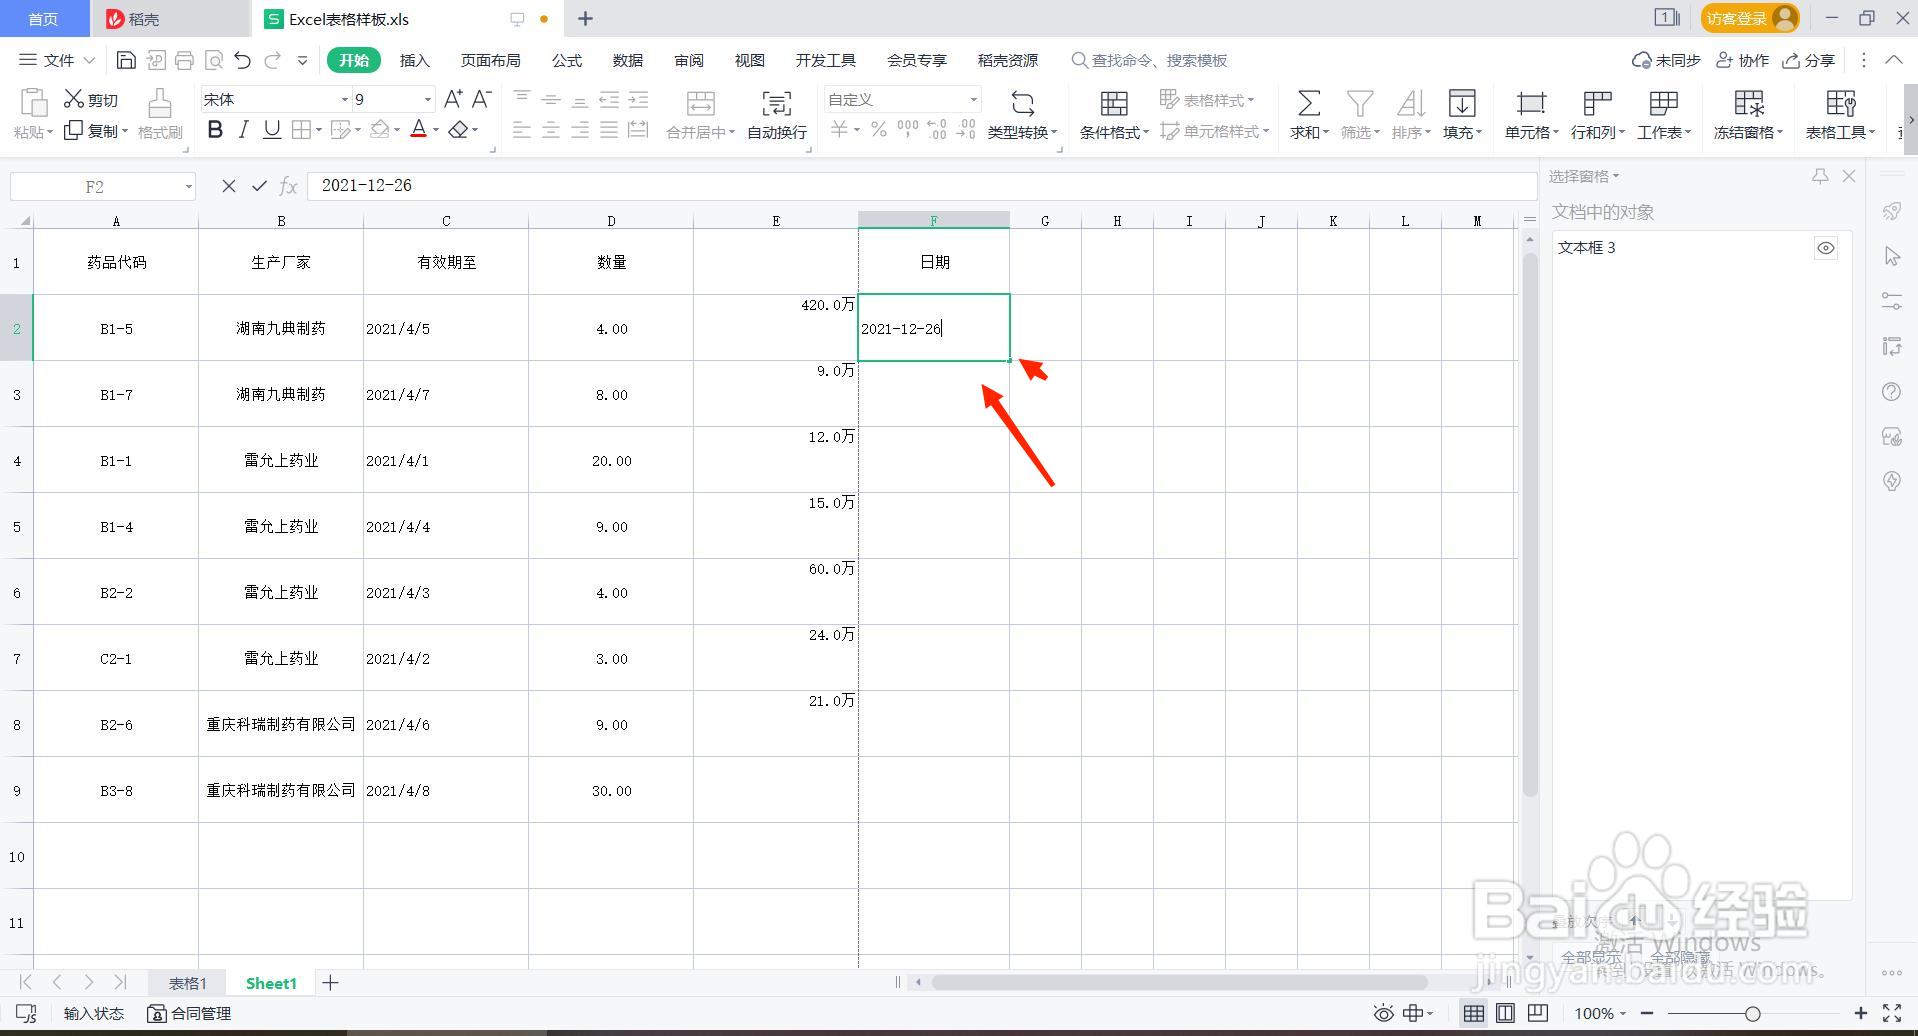Open the Name Box dropdown for F2

pyautogui.click(x=188, y=187)
